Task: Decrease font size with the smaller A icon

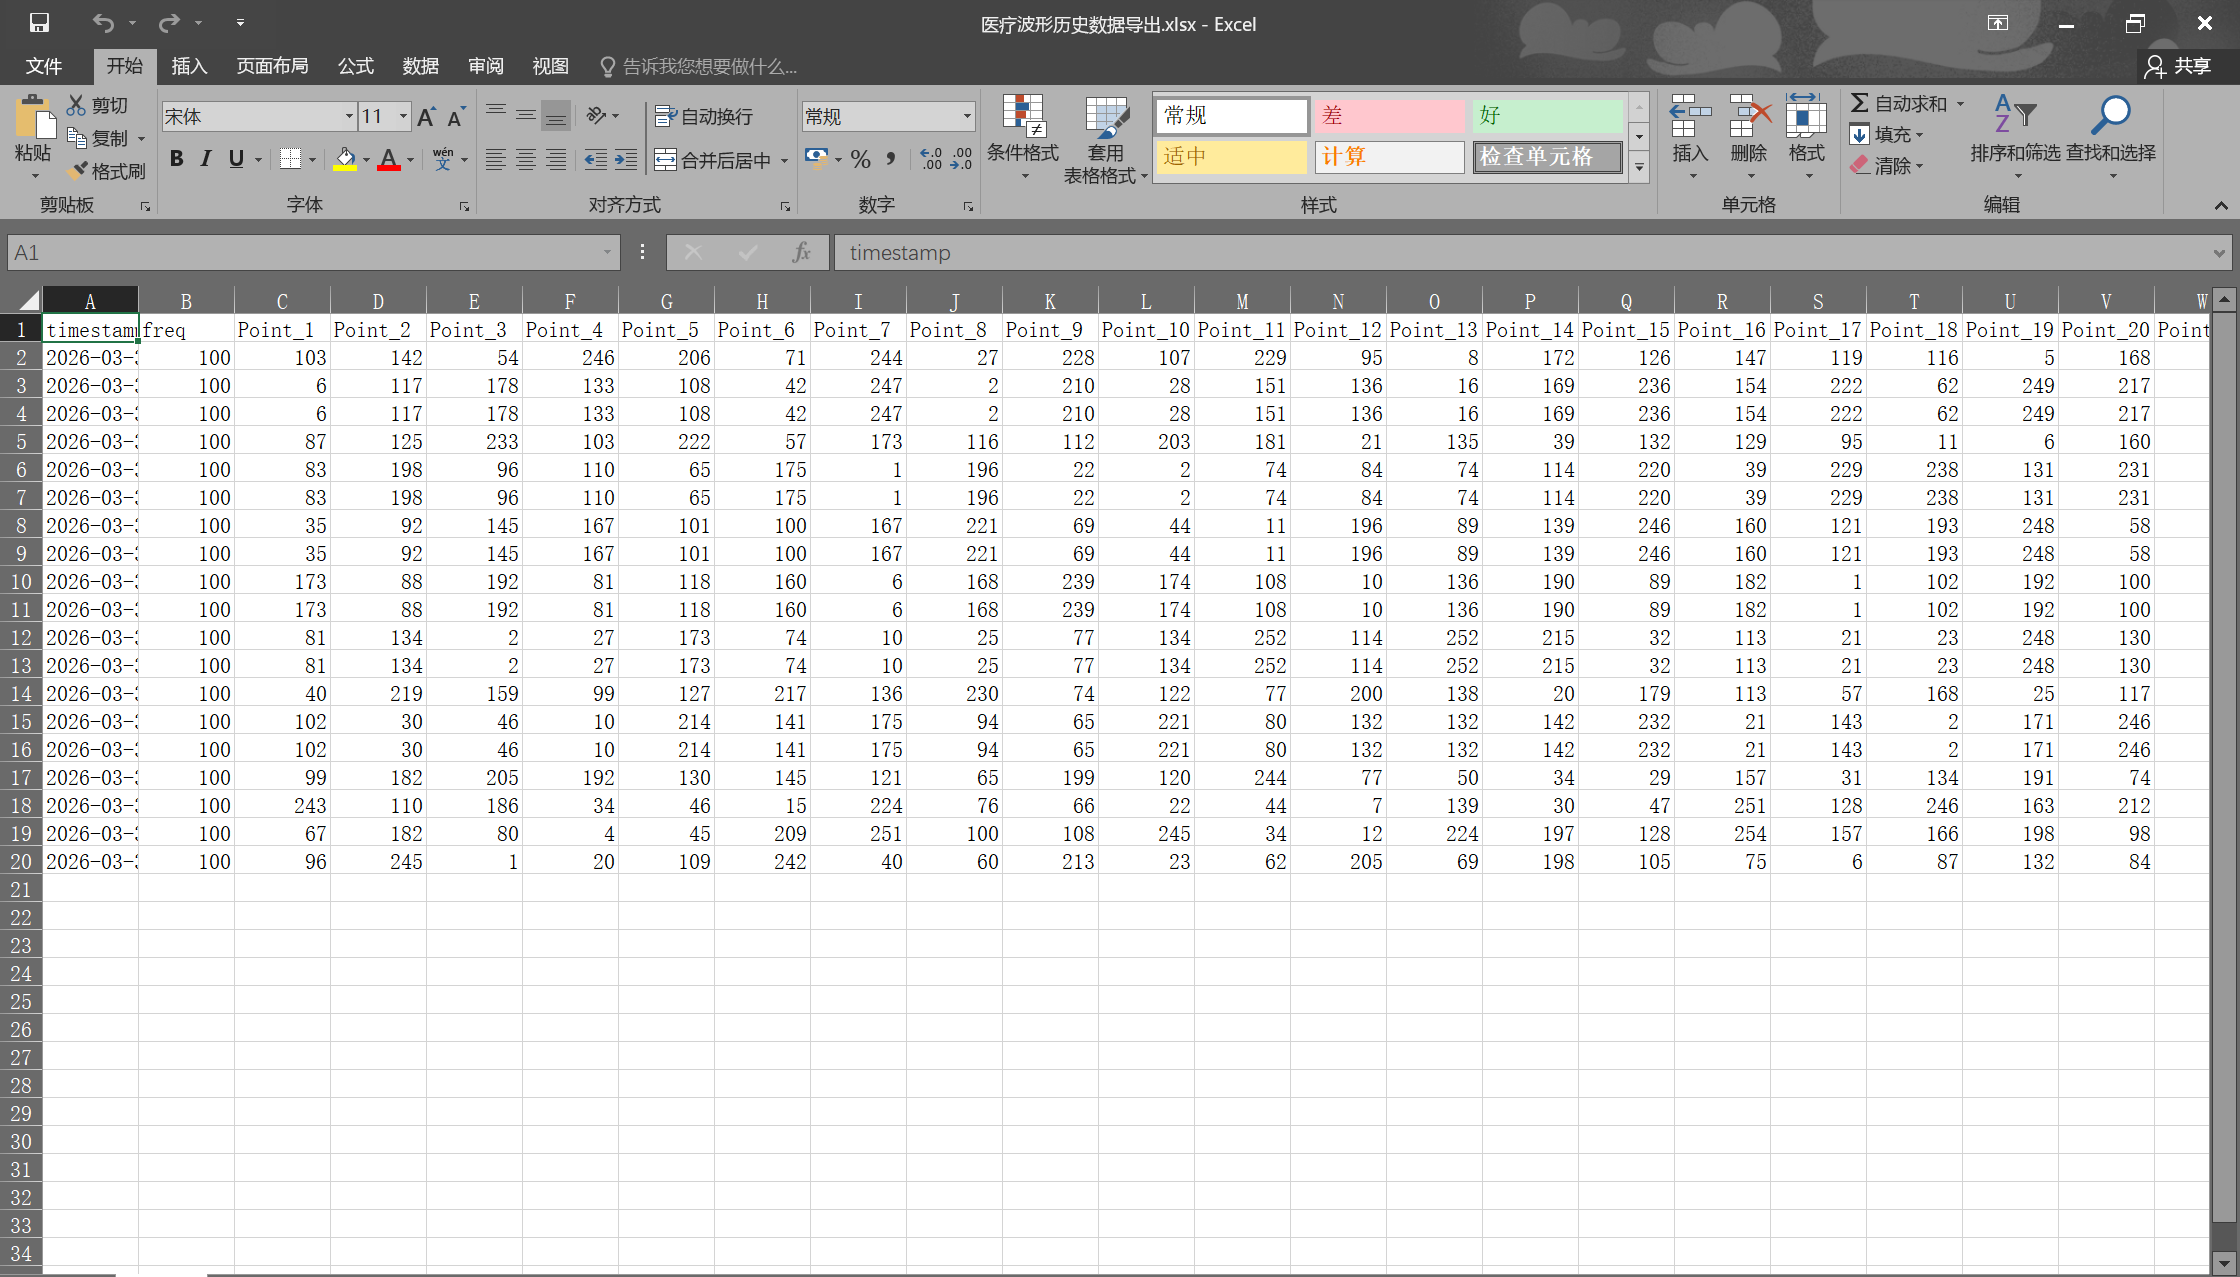Action: (456, 117)
